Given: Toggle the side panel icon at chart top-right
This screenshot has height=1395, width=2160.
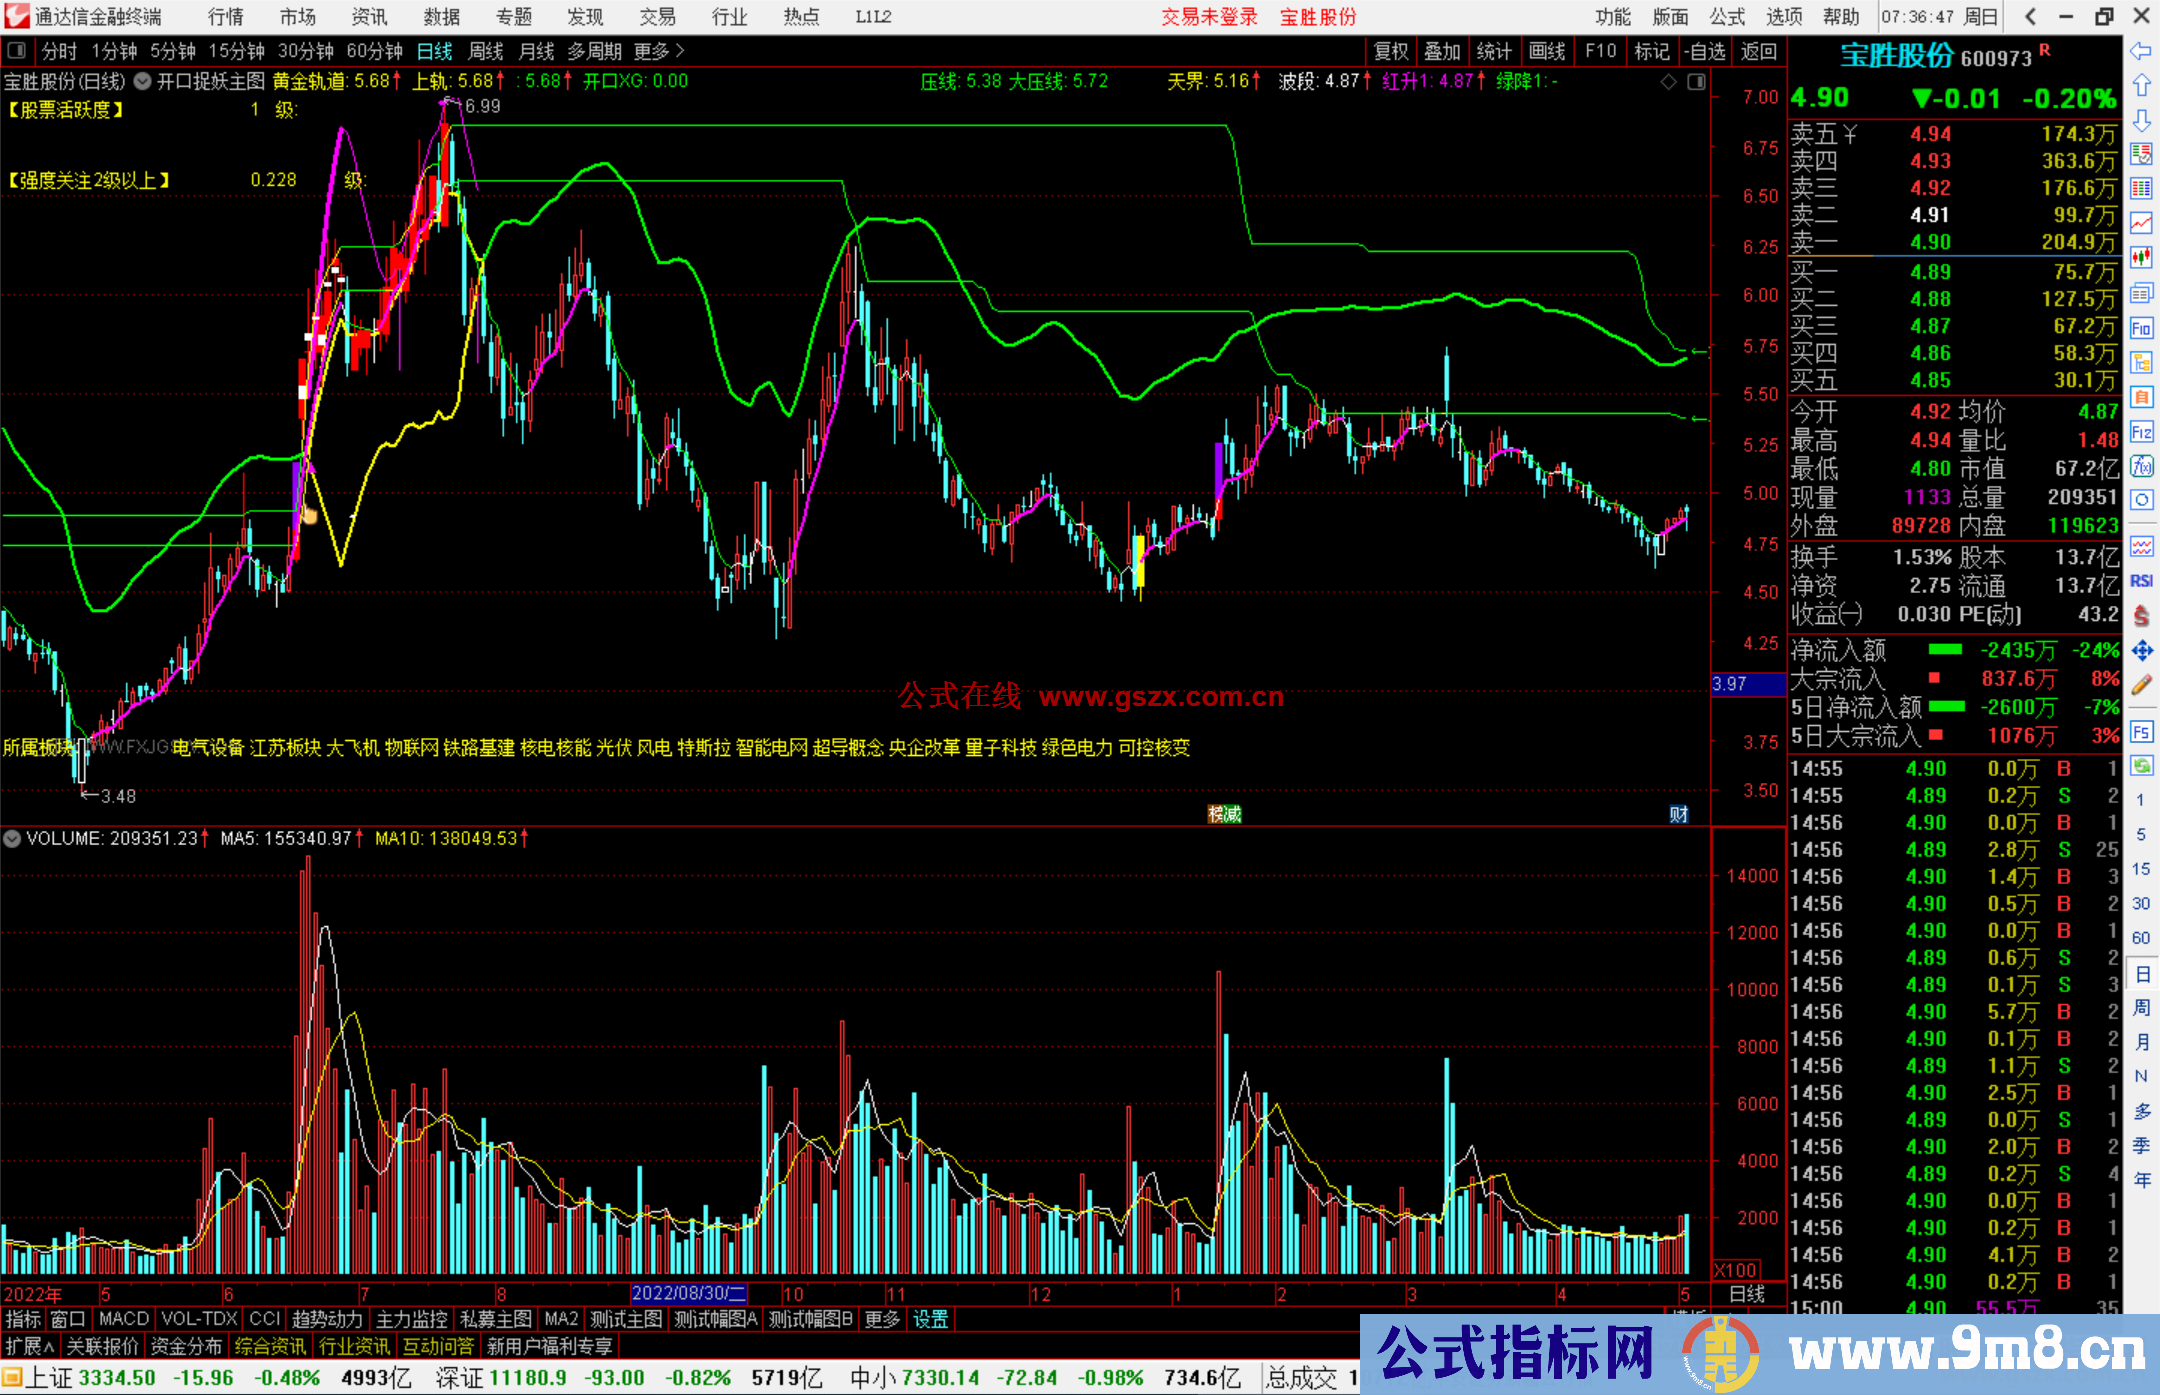Looking at the screenshot, I should tap(1696, 82).
